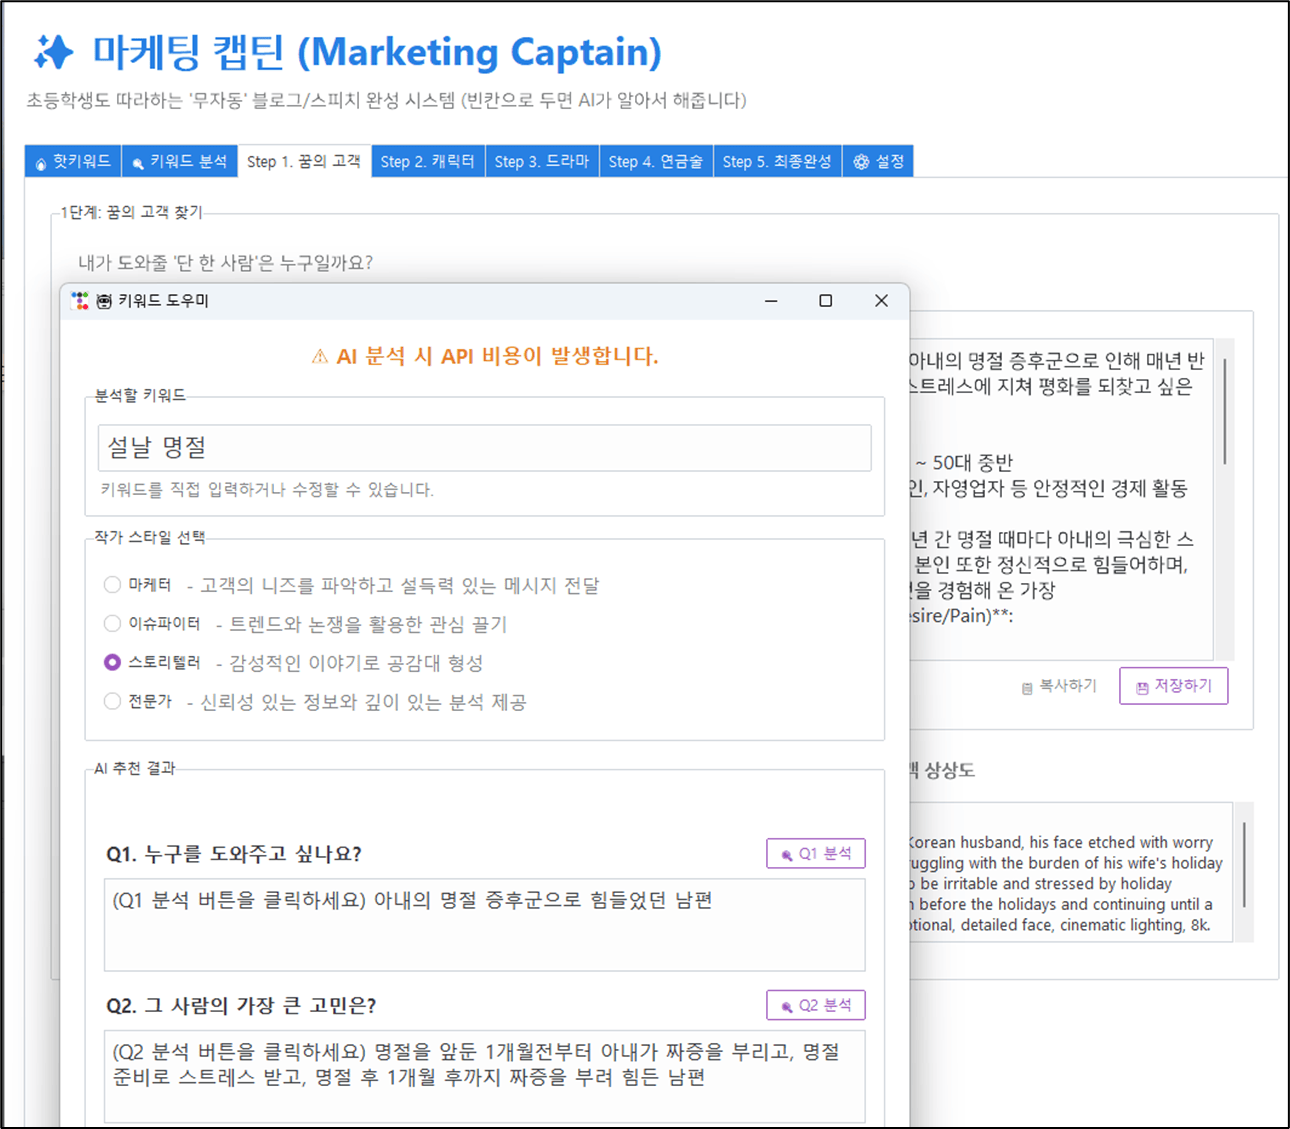The height and width of the screenshot is (1129, 1290).
Task: Click the floppy disk icon on 저장하기
Action: click(1143, 686)
